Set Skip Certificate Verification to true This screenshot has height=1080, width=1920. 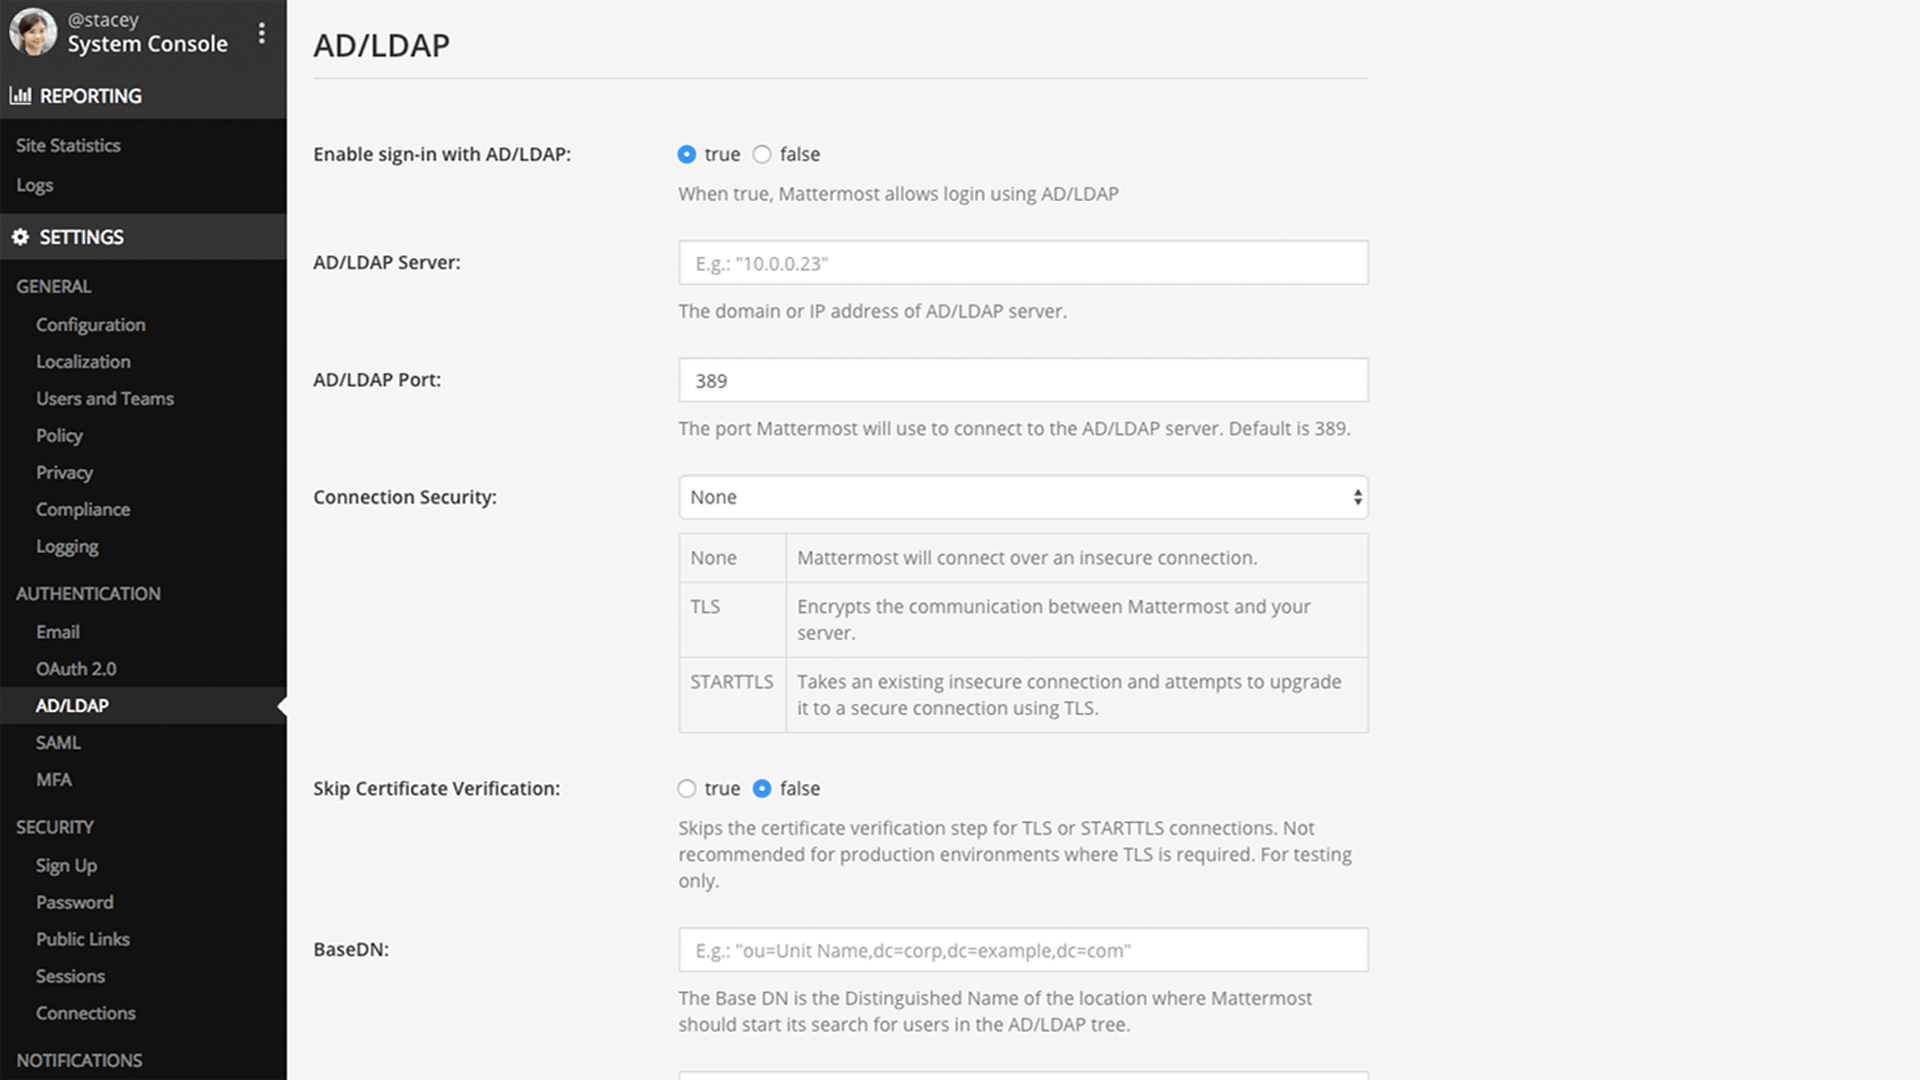686,788
